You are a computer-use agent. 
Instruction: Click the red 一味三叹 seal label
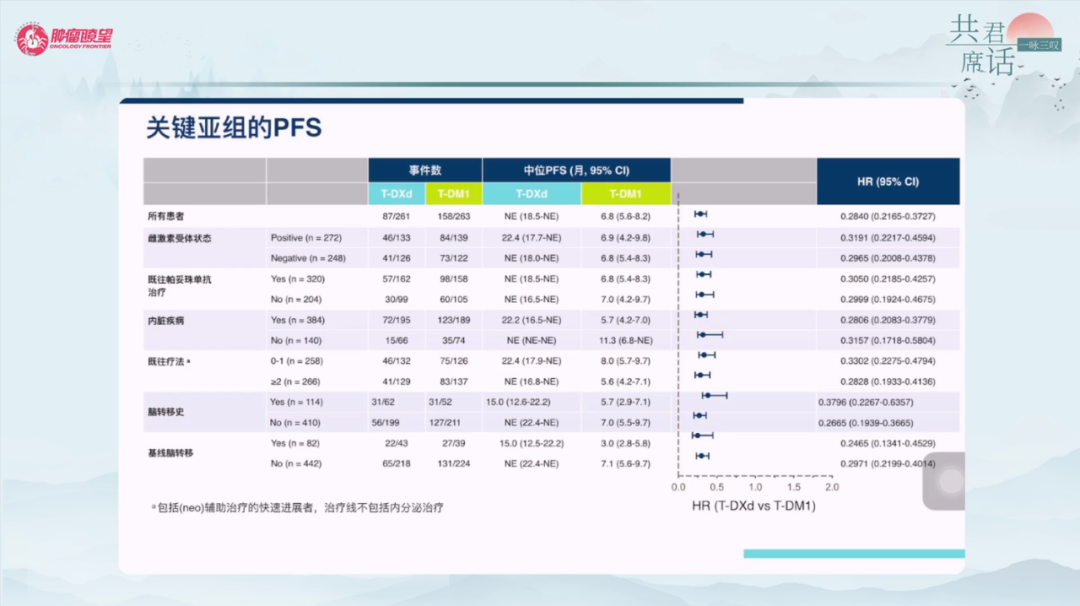(x=1038, y=45)
